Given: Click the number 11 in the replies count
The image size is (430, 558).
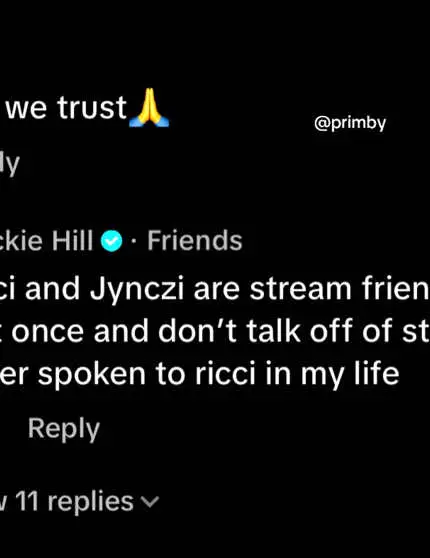Looking at the screenshot, I should pyautogui.click(x=27, y=501).
